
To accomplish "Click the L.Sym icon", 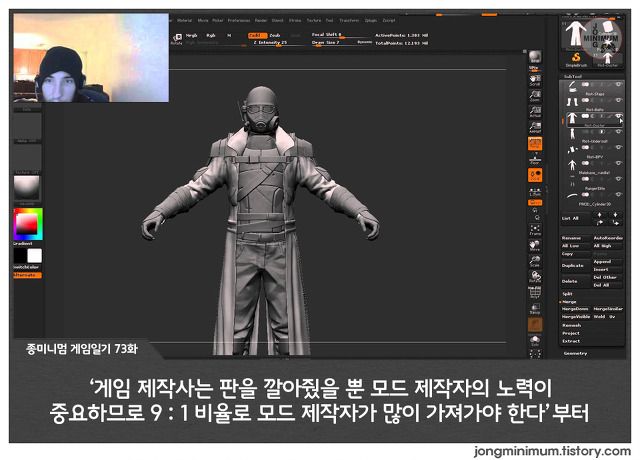I will click(535, 192).
